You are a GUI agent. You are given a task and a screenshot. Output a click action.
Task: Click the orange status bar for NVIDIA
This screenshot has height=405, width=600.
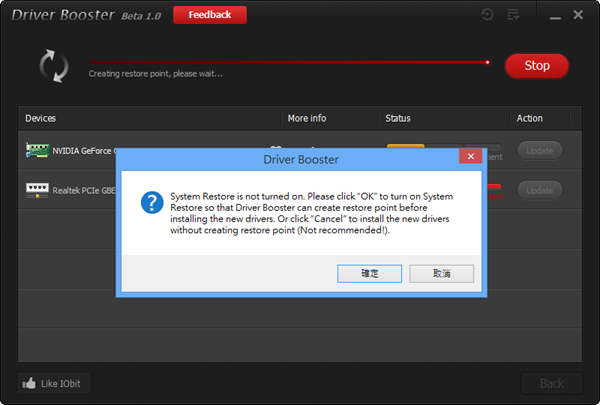click(x=406, y=146)
